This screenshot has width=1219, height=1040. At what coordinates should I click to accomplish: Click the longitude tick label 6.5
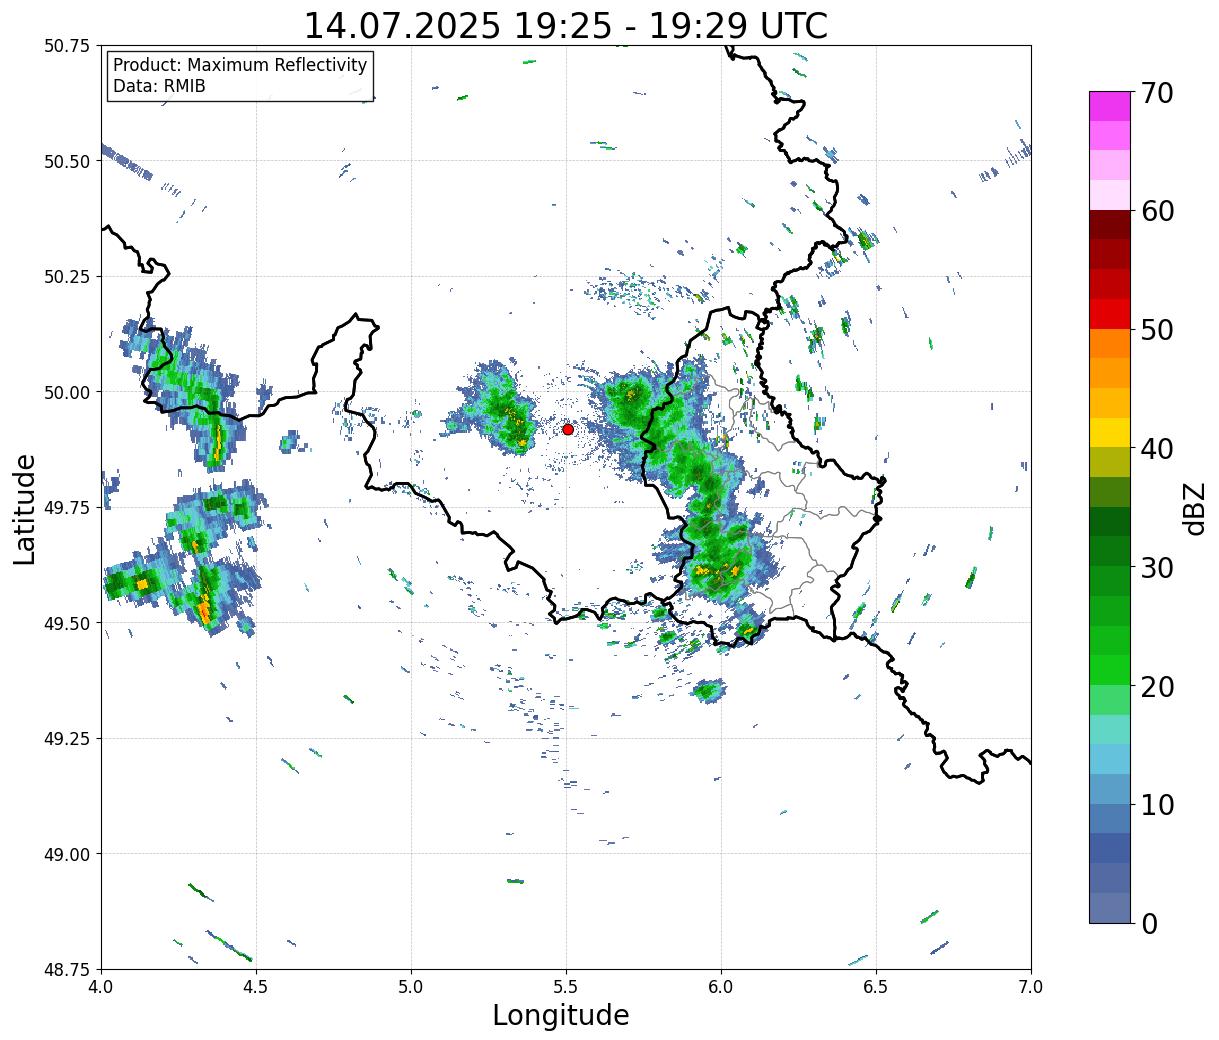876,987
